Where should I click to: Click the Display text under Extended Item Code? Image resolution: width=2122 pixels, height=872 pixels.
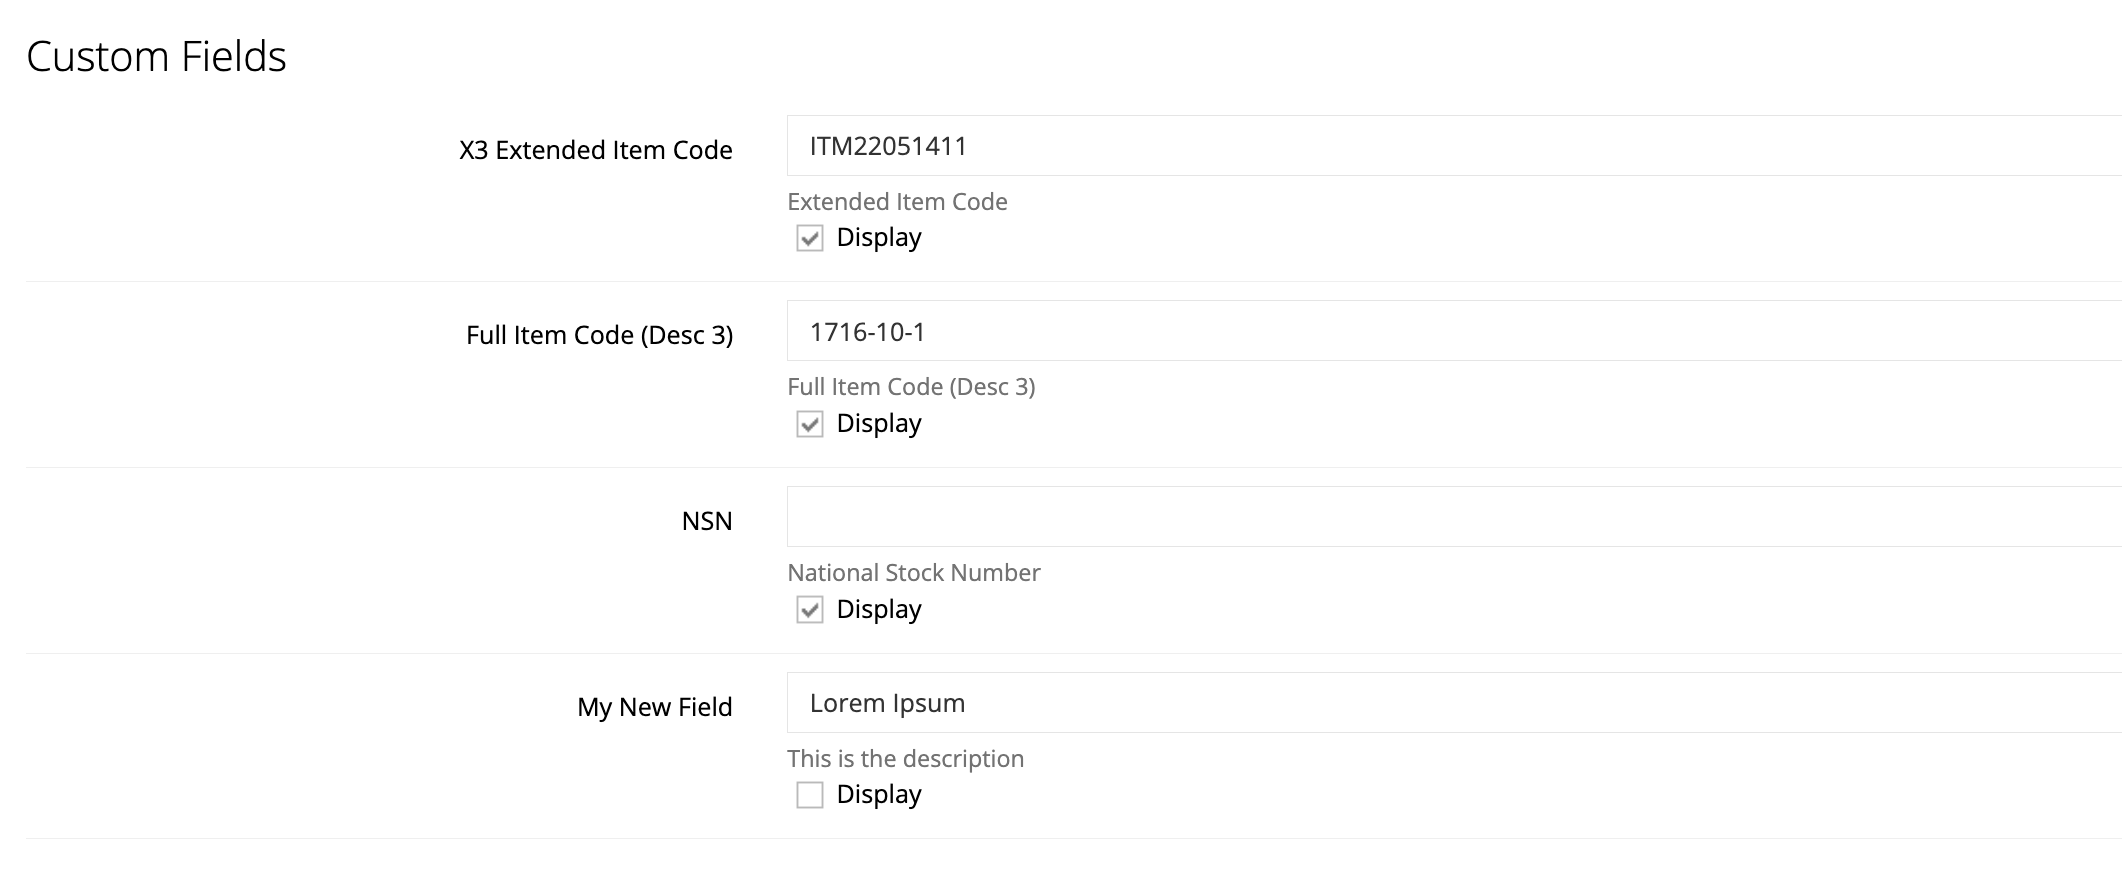tap(879, 238)
